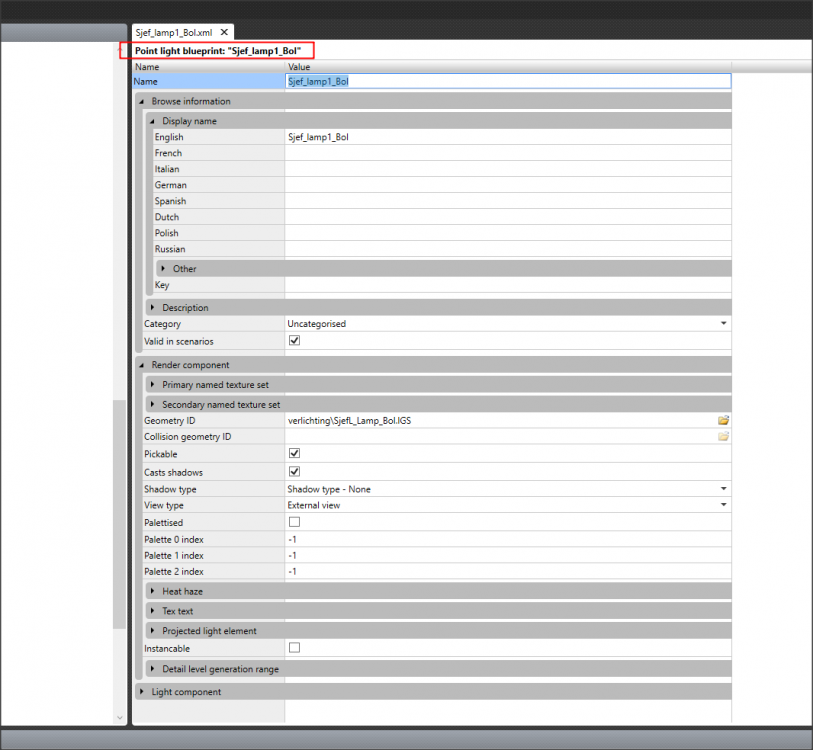This screenshot has width=813, height=750.
Task: Uncheck the Pickable checkbox
Action: tap(294, 454)
